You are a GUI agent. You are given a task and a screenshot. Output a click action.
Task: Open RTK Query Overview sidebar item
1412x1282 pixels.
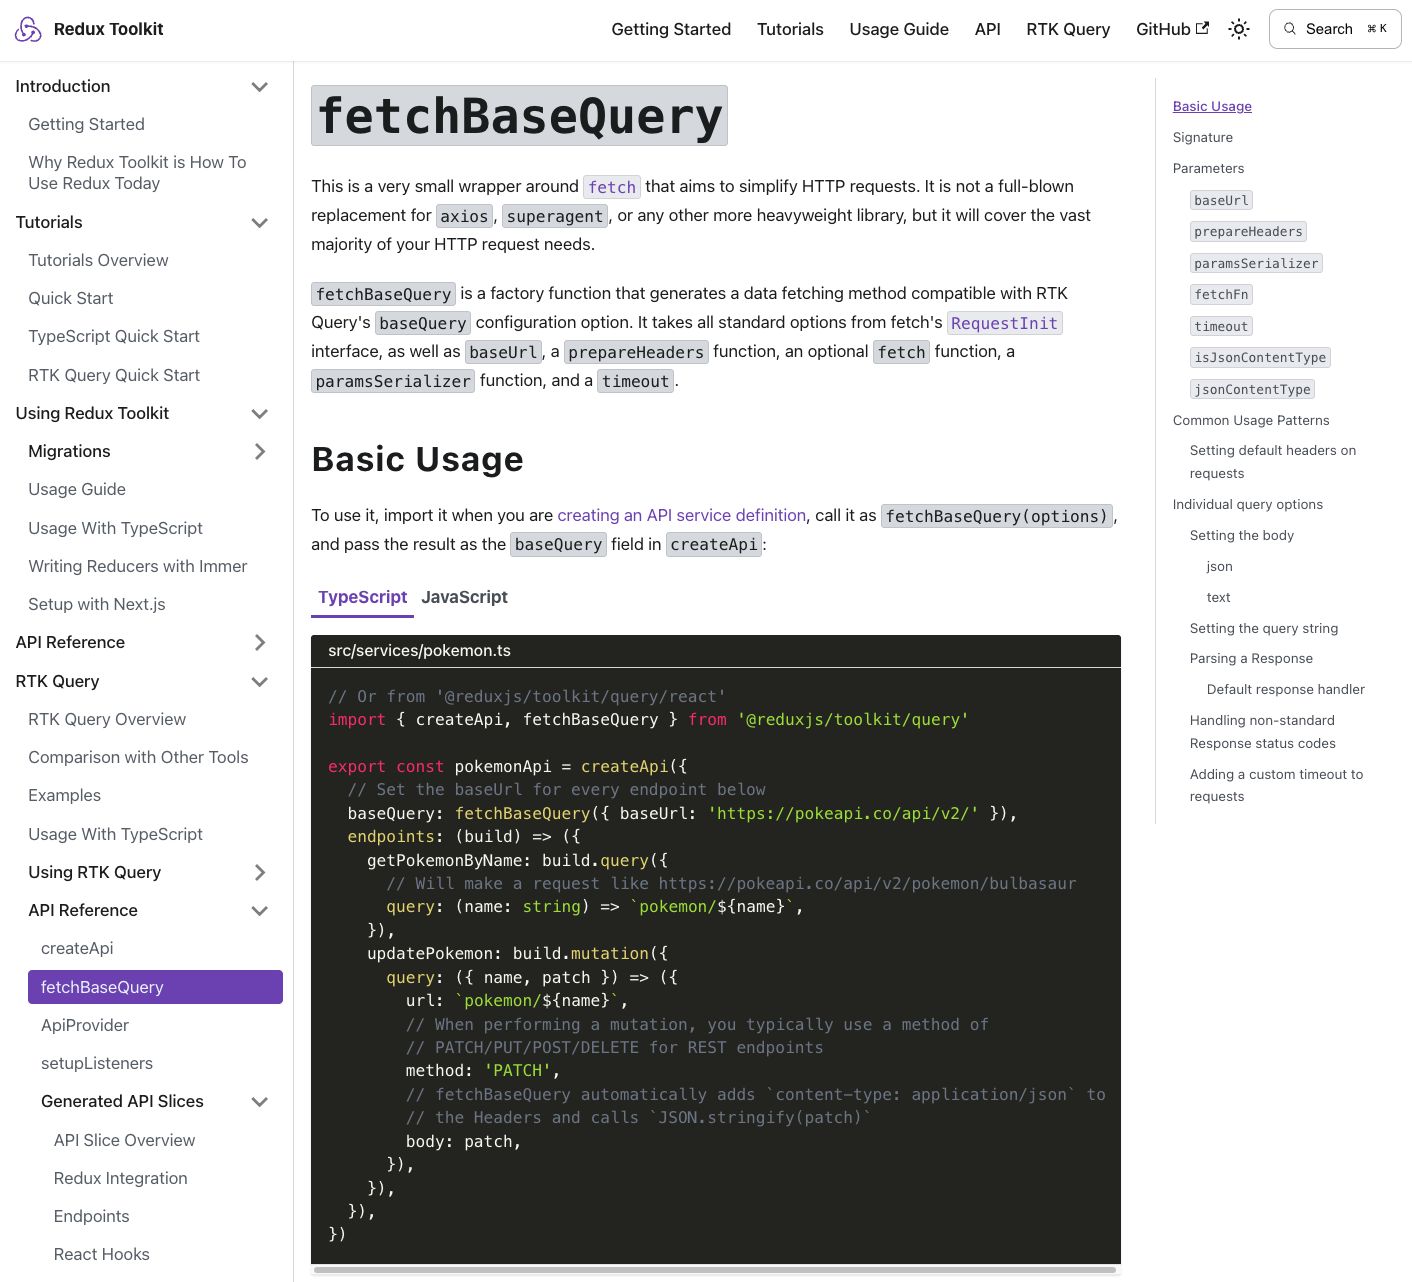click(x=107, y=719)
